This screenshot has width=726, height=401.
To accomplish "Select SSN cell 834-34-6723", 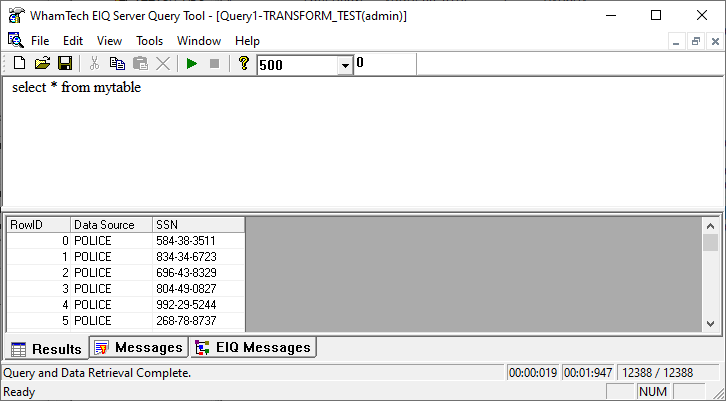I will 199,257.
